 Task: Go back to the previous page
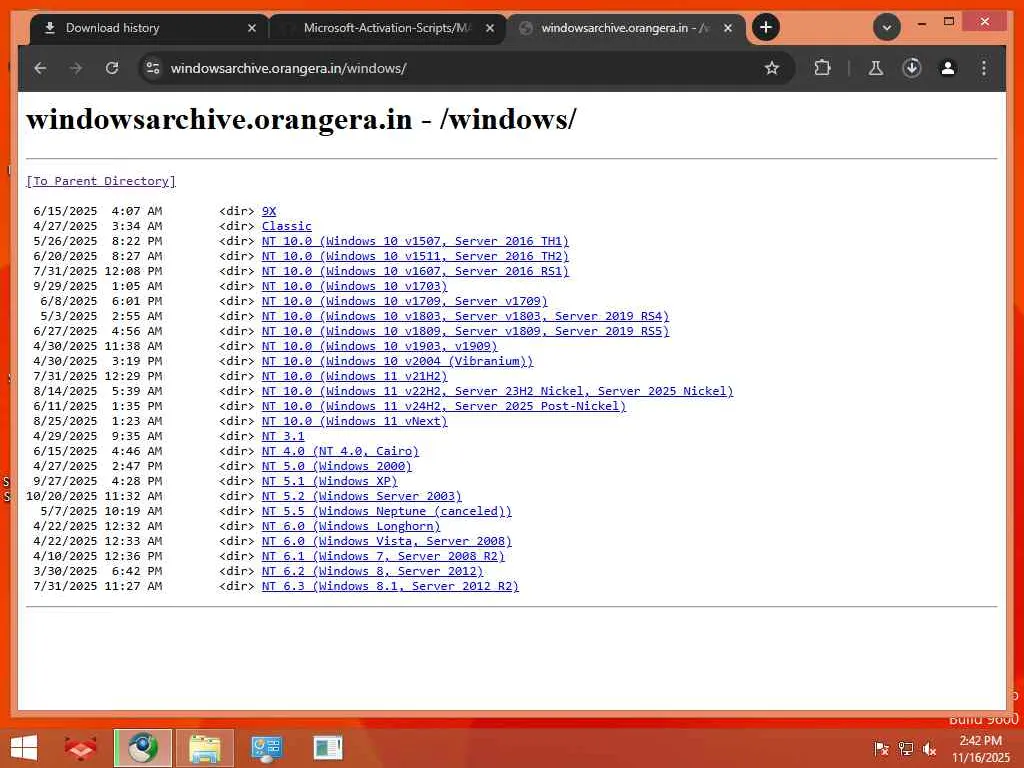[40, 68]
